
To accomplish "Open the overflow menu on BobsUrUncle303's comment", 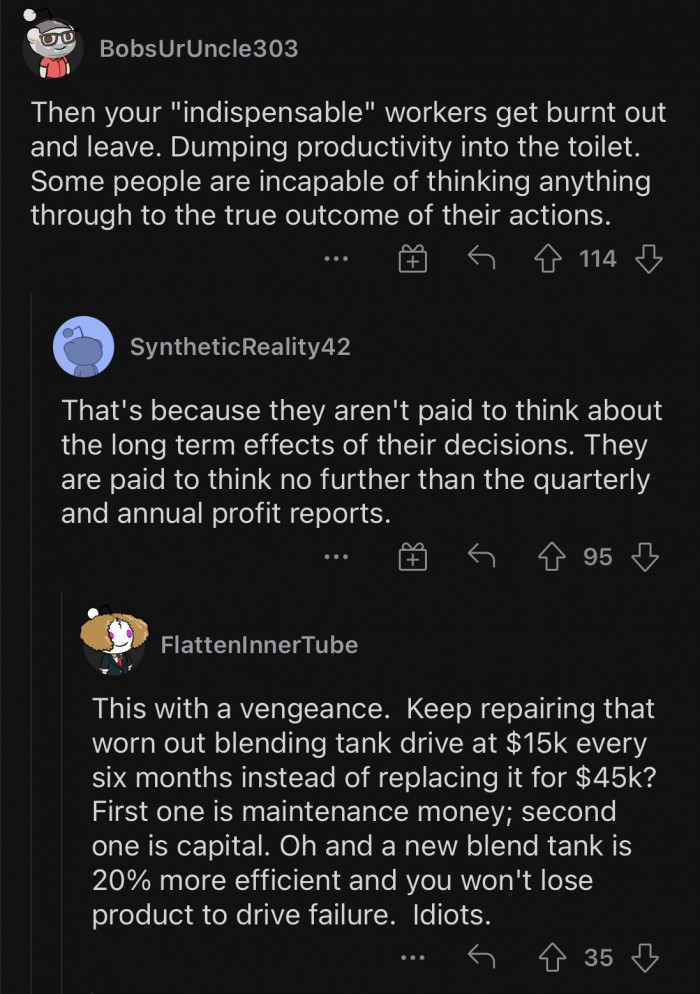I will point(335,258).
